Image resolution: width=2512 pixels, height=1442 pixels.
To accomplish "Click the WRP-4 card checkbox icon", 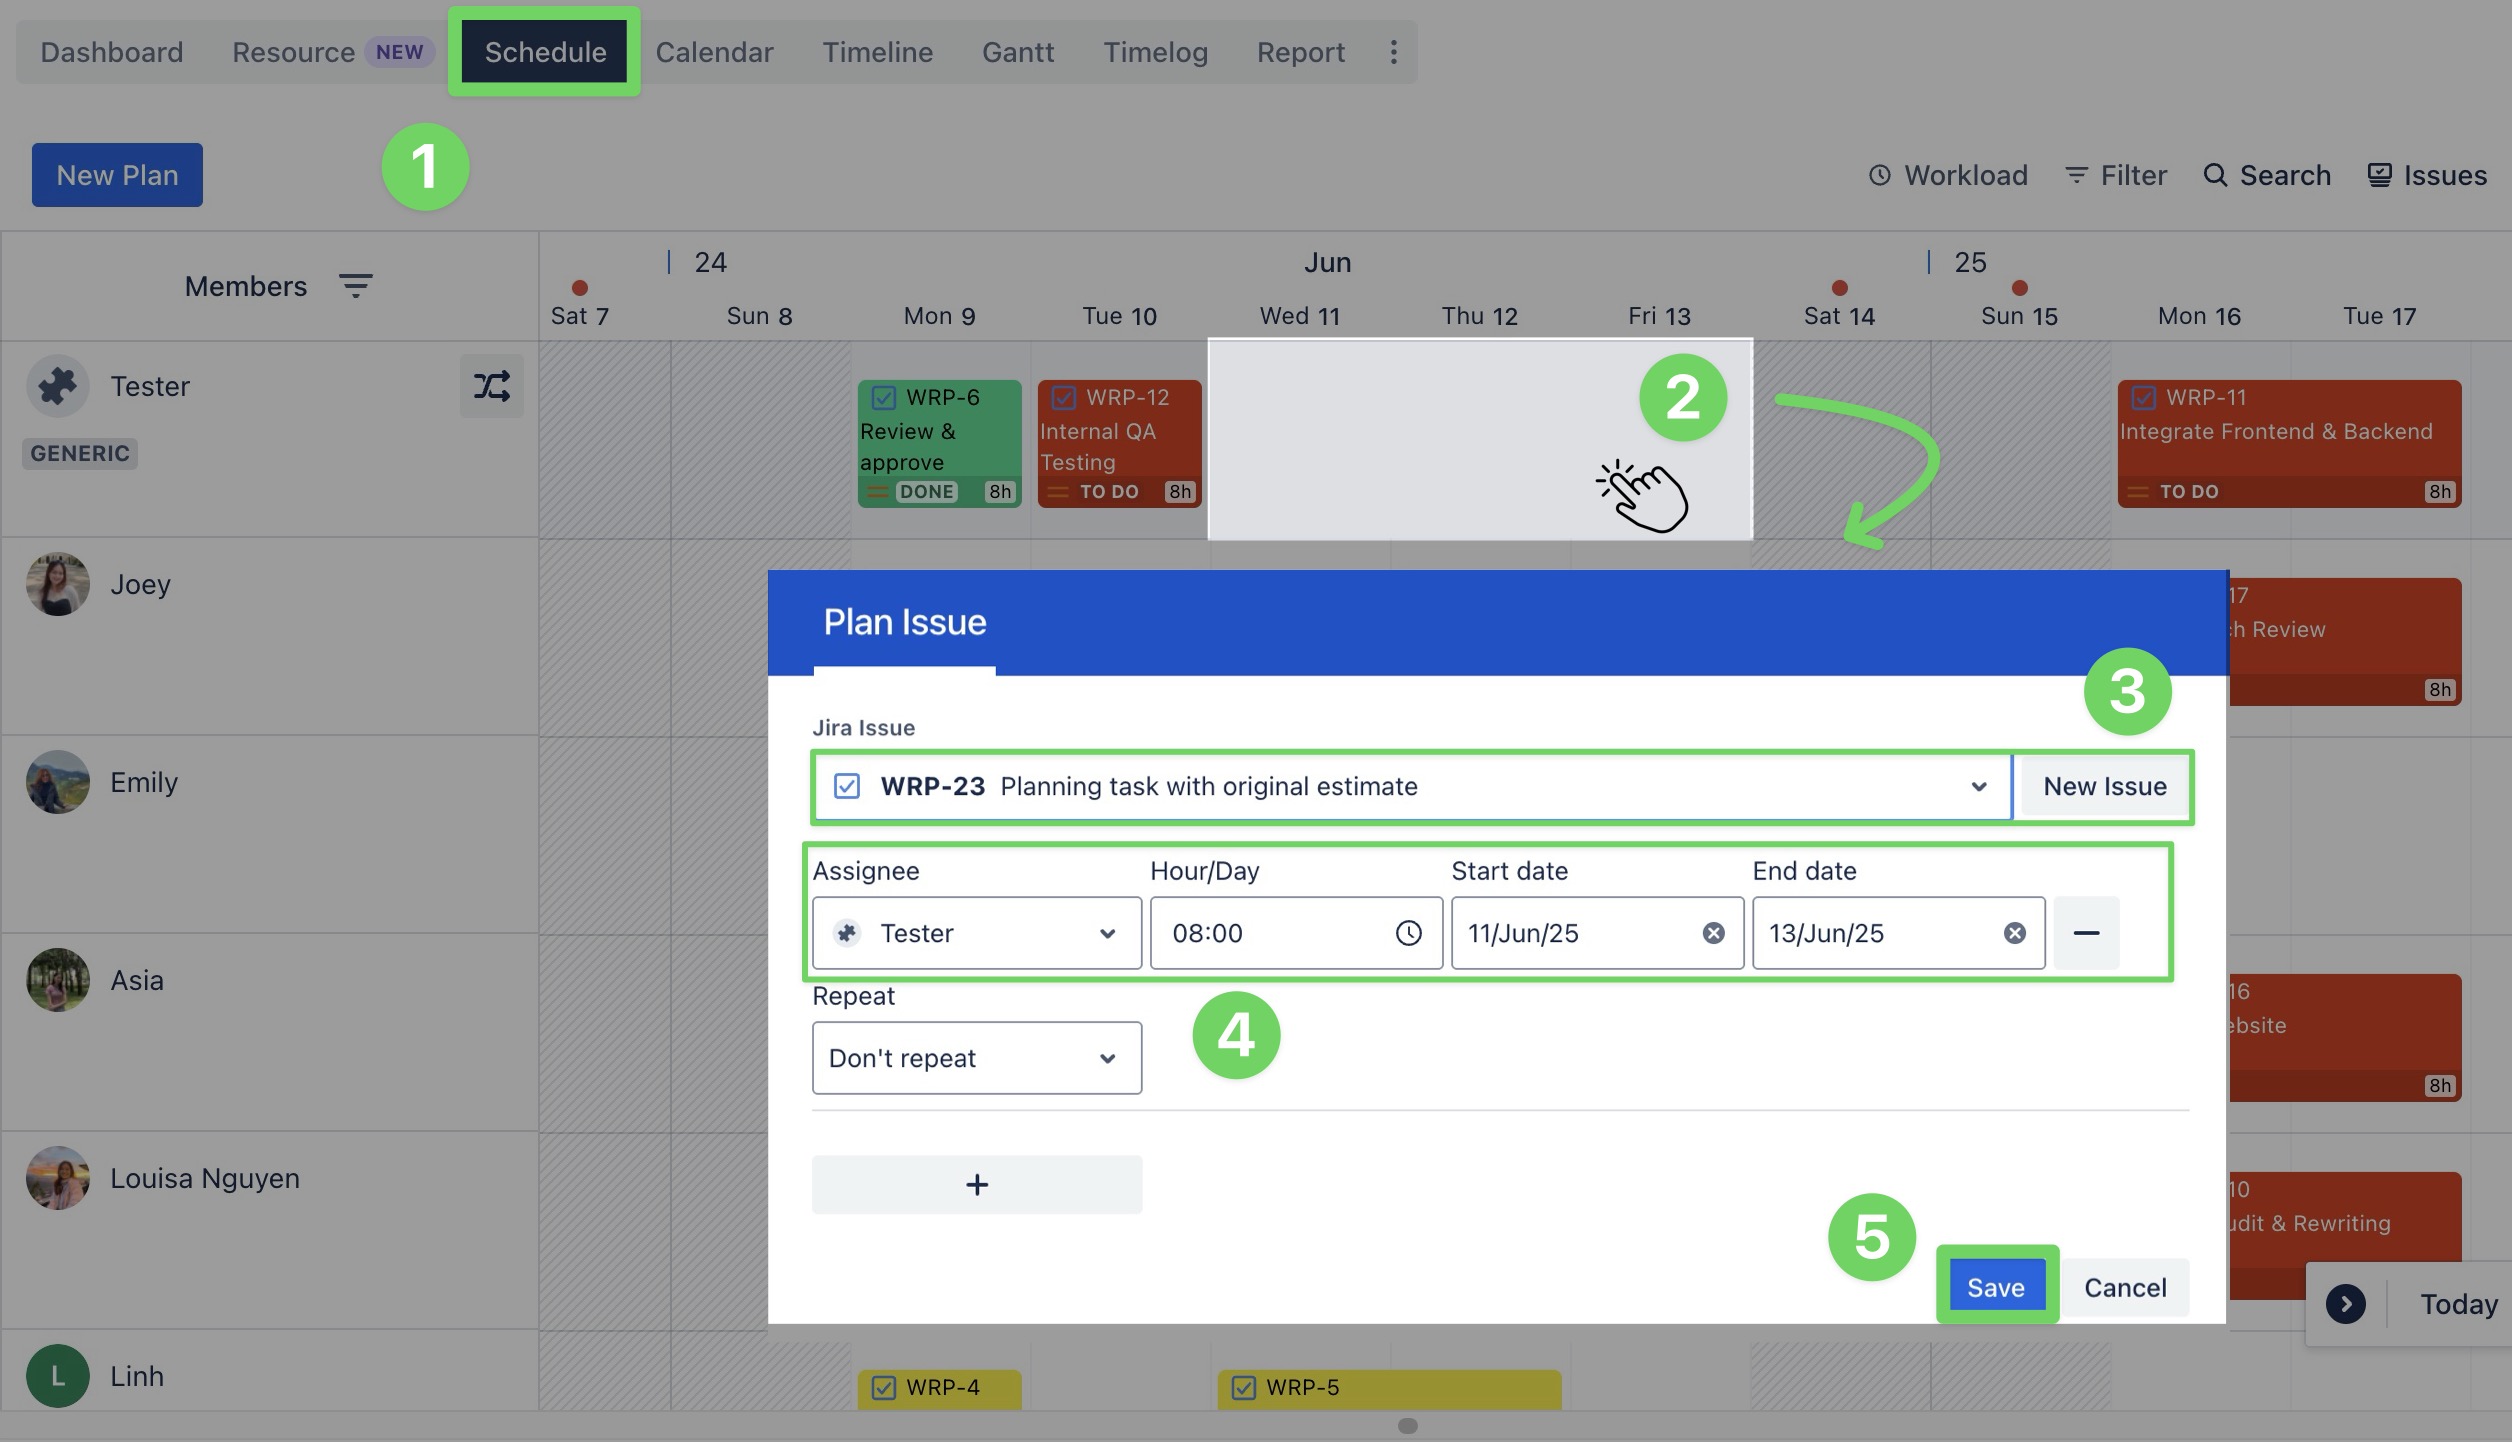I will [x=883, y=1388].
